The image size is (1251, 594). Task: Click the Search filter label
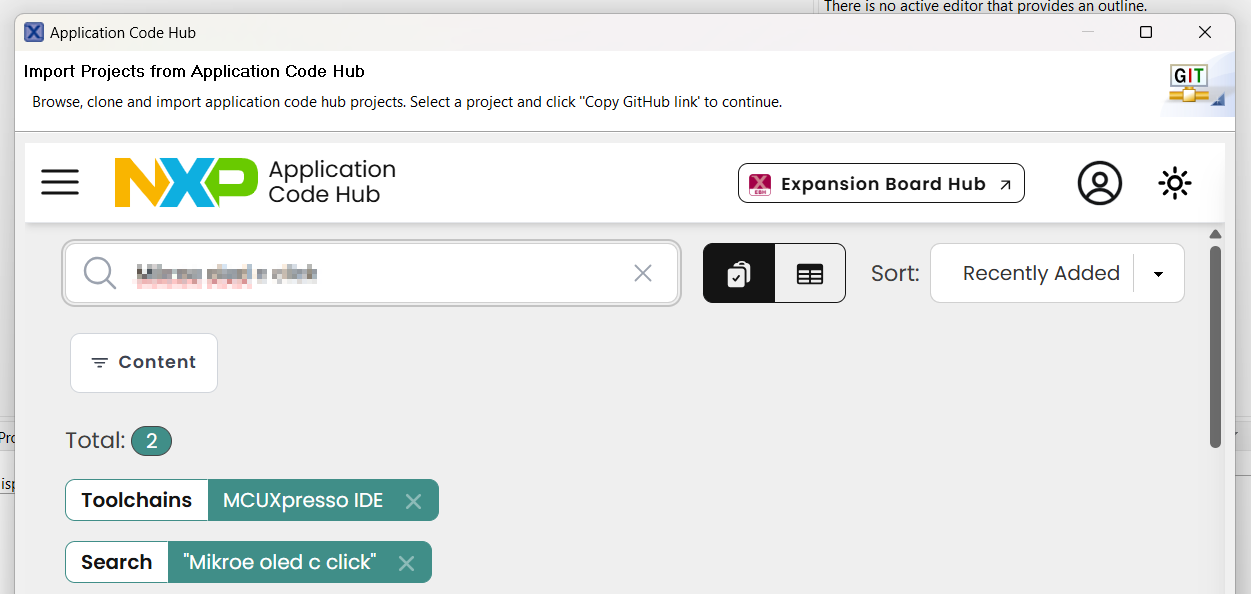coord(116,562)
